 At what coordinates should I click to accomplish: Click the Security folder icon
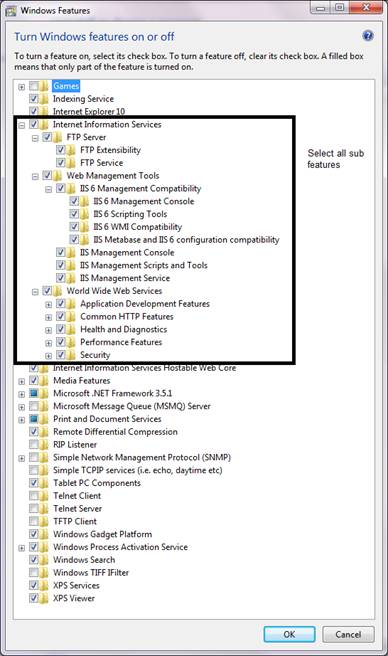click(x=72, y=355)
